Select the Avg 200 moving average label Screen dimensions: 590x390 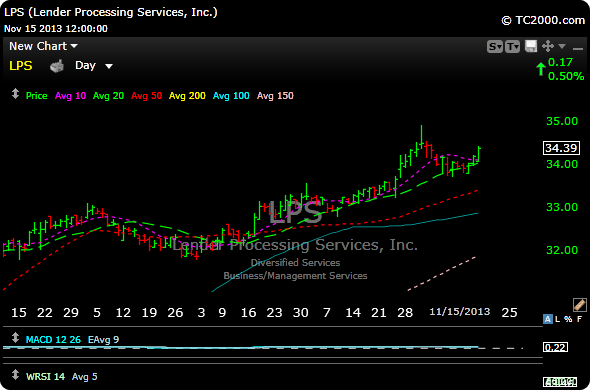[187, 96]
